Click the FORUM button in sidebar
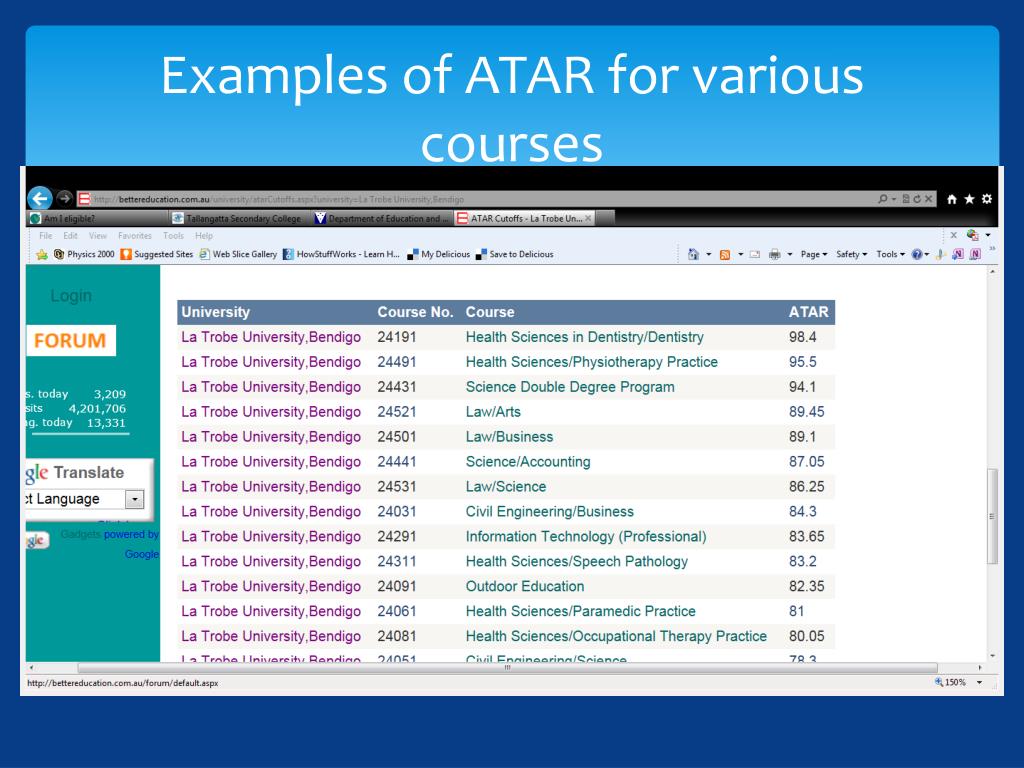This screenshot has width=1024, height=768. pyautogui.click(x=71, y=340)
